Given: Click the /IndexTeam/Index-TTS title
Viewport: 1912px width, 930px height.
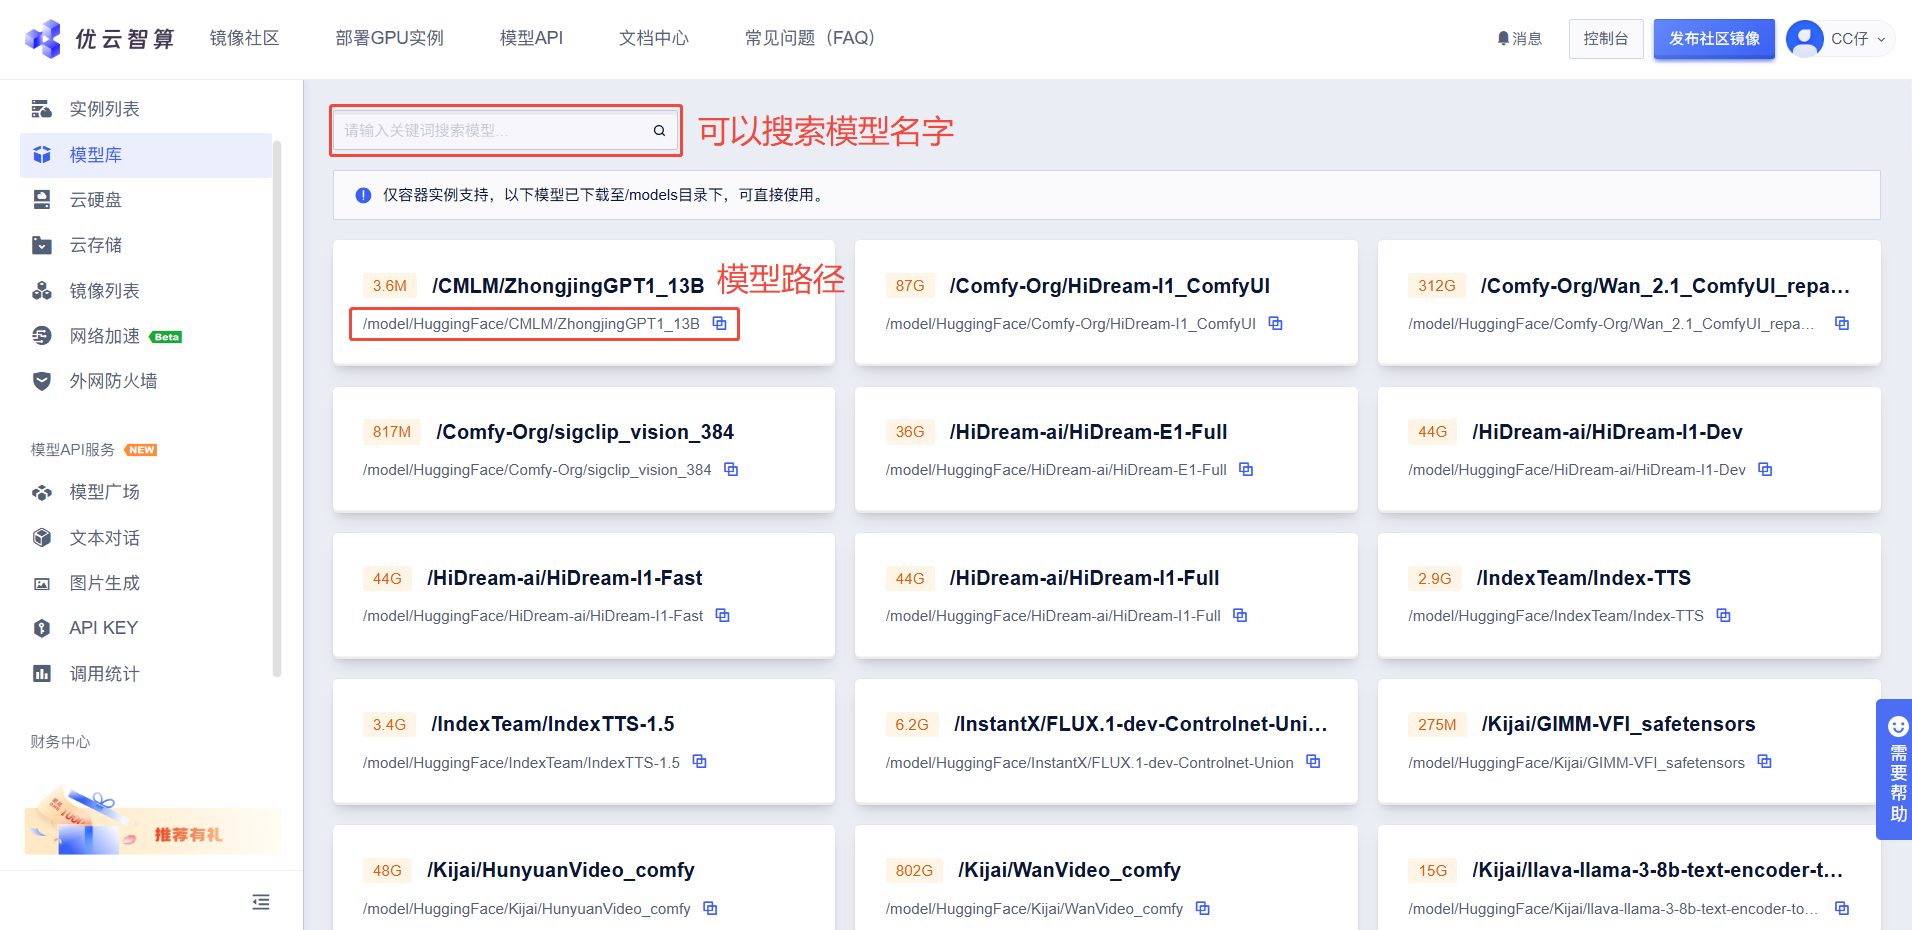Looking at the screenshot, I should point(1583,578).
